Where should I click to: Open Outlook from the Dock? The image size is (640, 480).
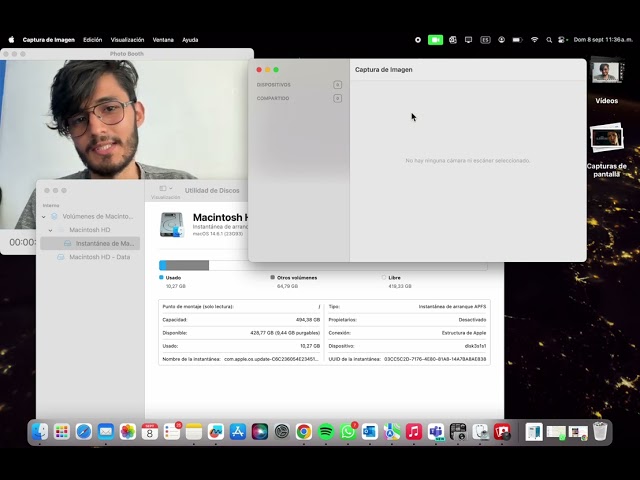[370, 432]
